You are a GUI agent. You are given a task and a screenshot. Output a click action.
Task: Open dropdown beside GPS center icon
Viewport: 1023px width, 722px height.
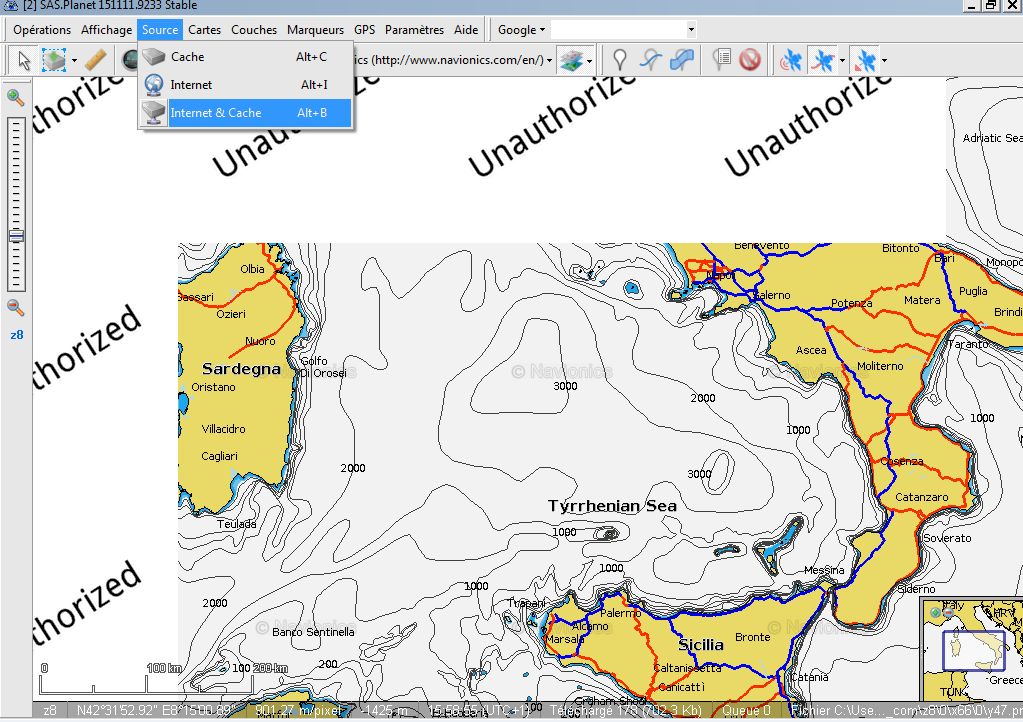pyautogui.click(x=884, y=61)
